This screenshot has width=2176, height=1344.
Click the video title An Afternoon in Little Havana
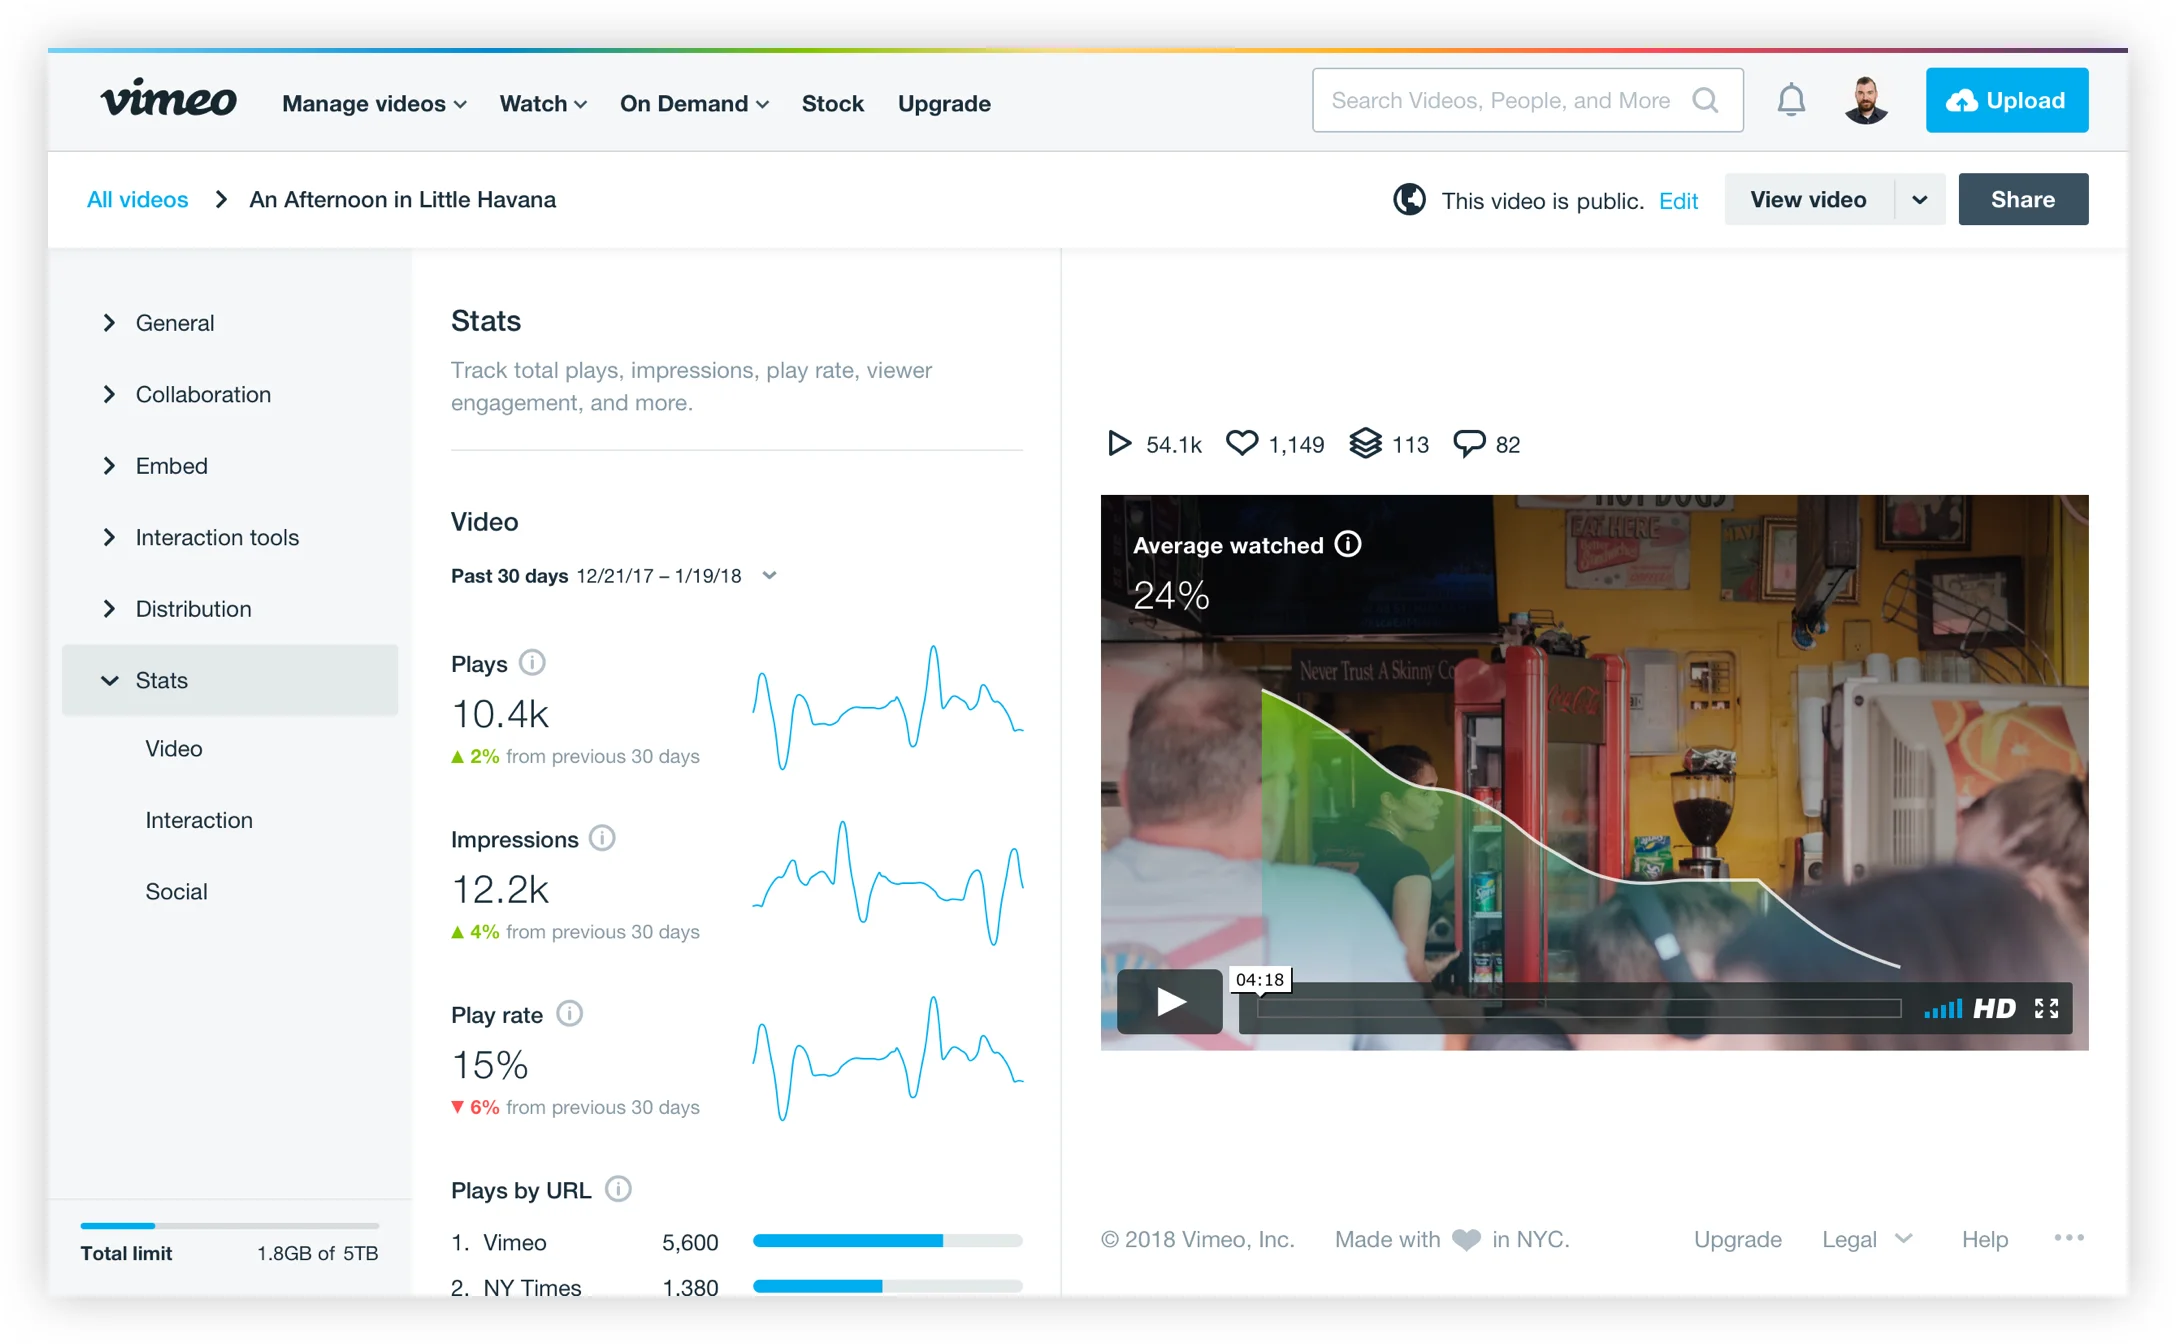[402, 200]
